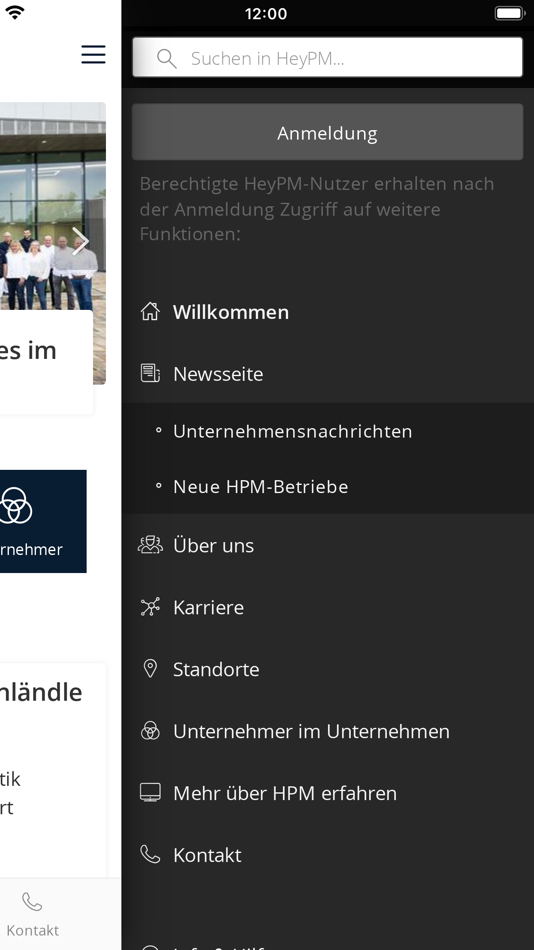Tap the hamburger menu icon
Screen dimensions: 534x950
pyautogui.click(x=93, y=55)
